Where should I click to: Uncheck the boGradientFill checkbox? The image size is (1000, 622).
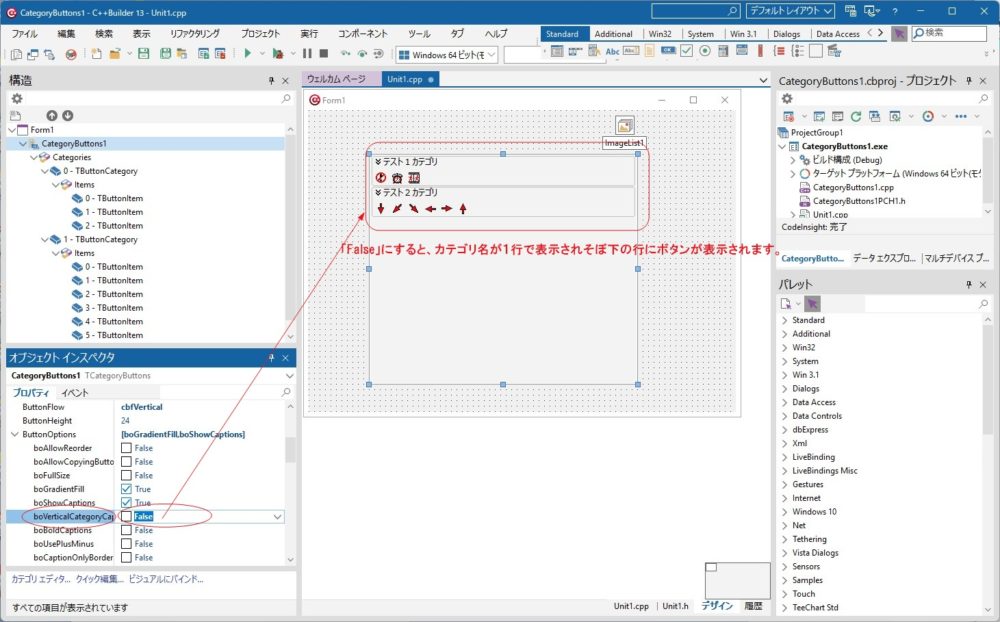point(126,489)
